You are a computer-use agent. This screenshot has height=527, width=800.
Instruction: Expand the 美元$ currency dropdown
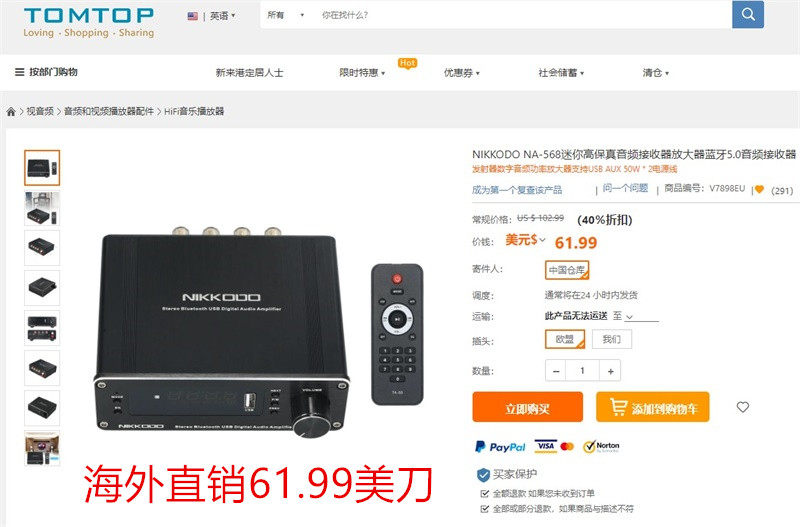(x=525, y=240)
